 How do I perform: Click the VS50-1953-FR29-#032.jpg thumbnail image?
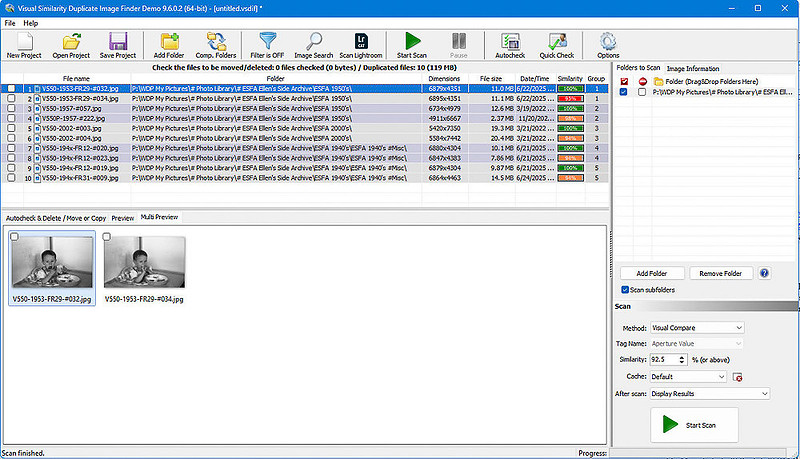click(52, 263)
